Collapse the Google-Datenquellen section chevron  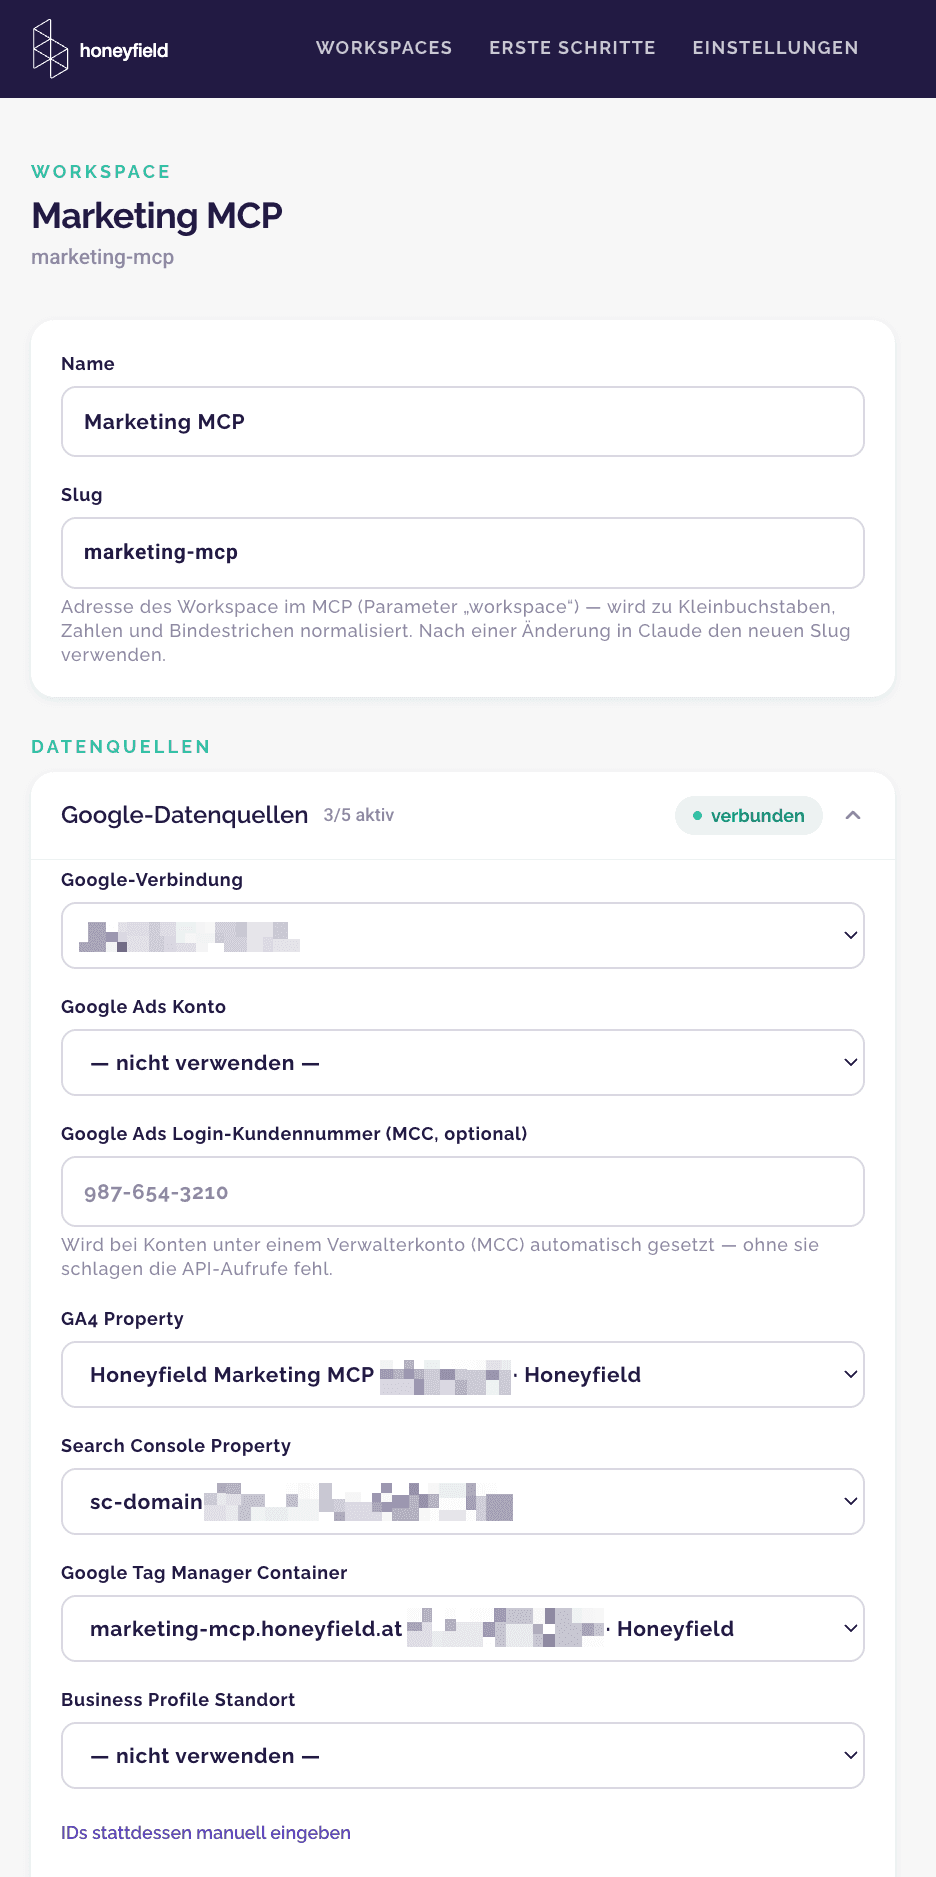[x=853, y=815]
